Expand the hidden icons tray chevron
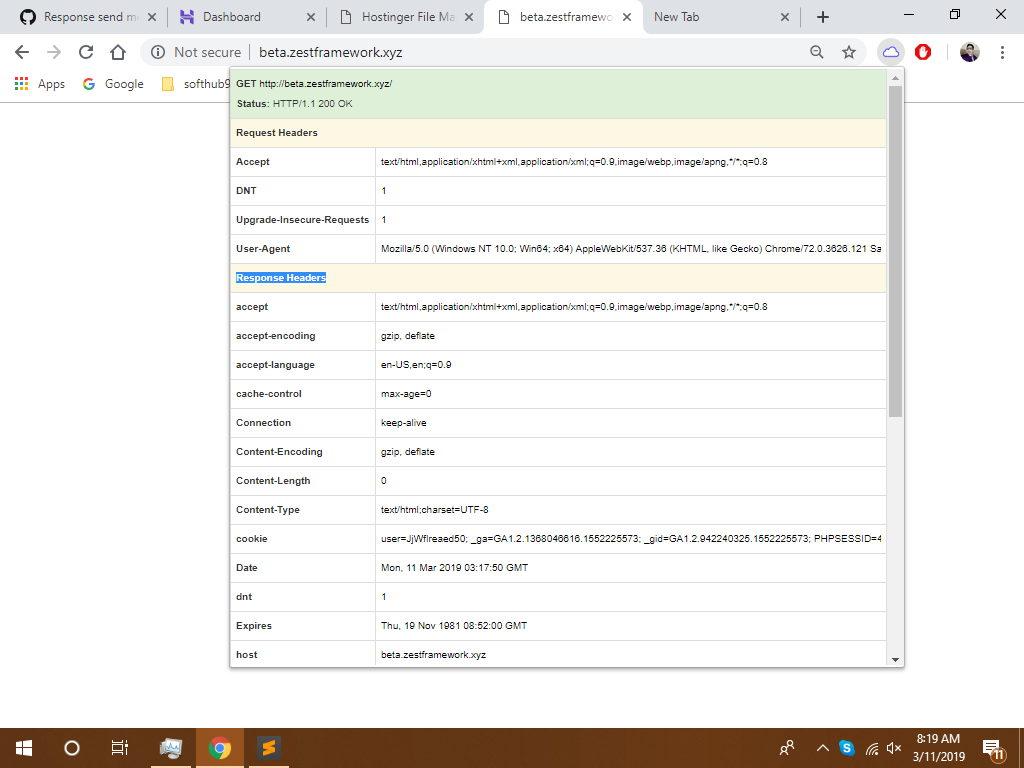 point(821,747)
